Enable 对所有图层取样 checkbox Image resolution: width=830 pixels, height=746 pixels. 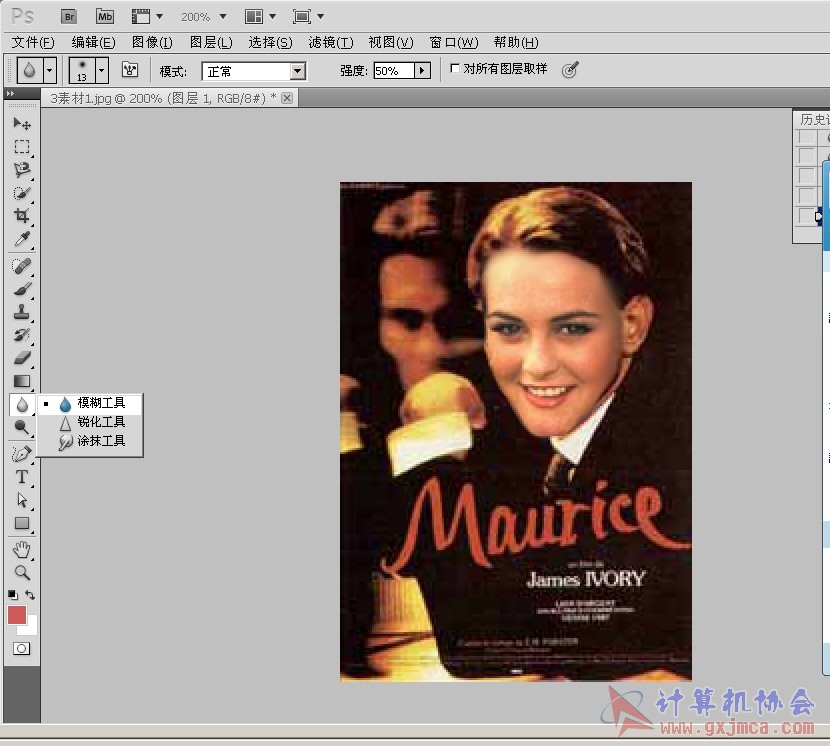pos(454,68)
